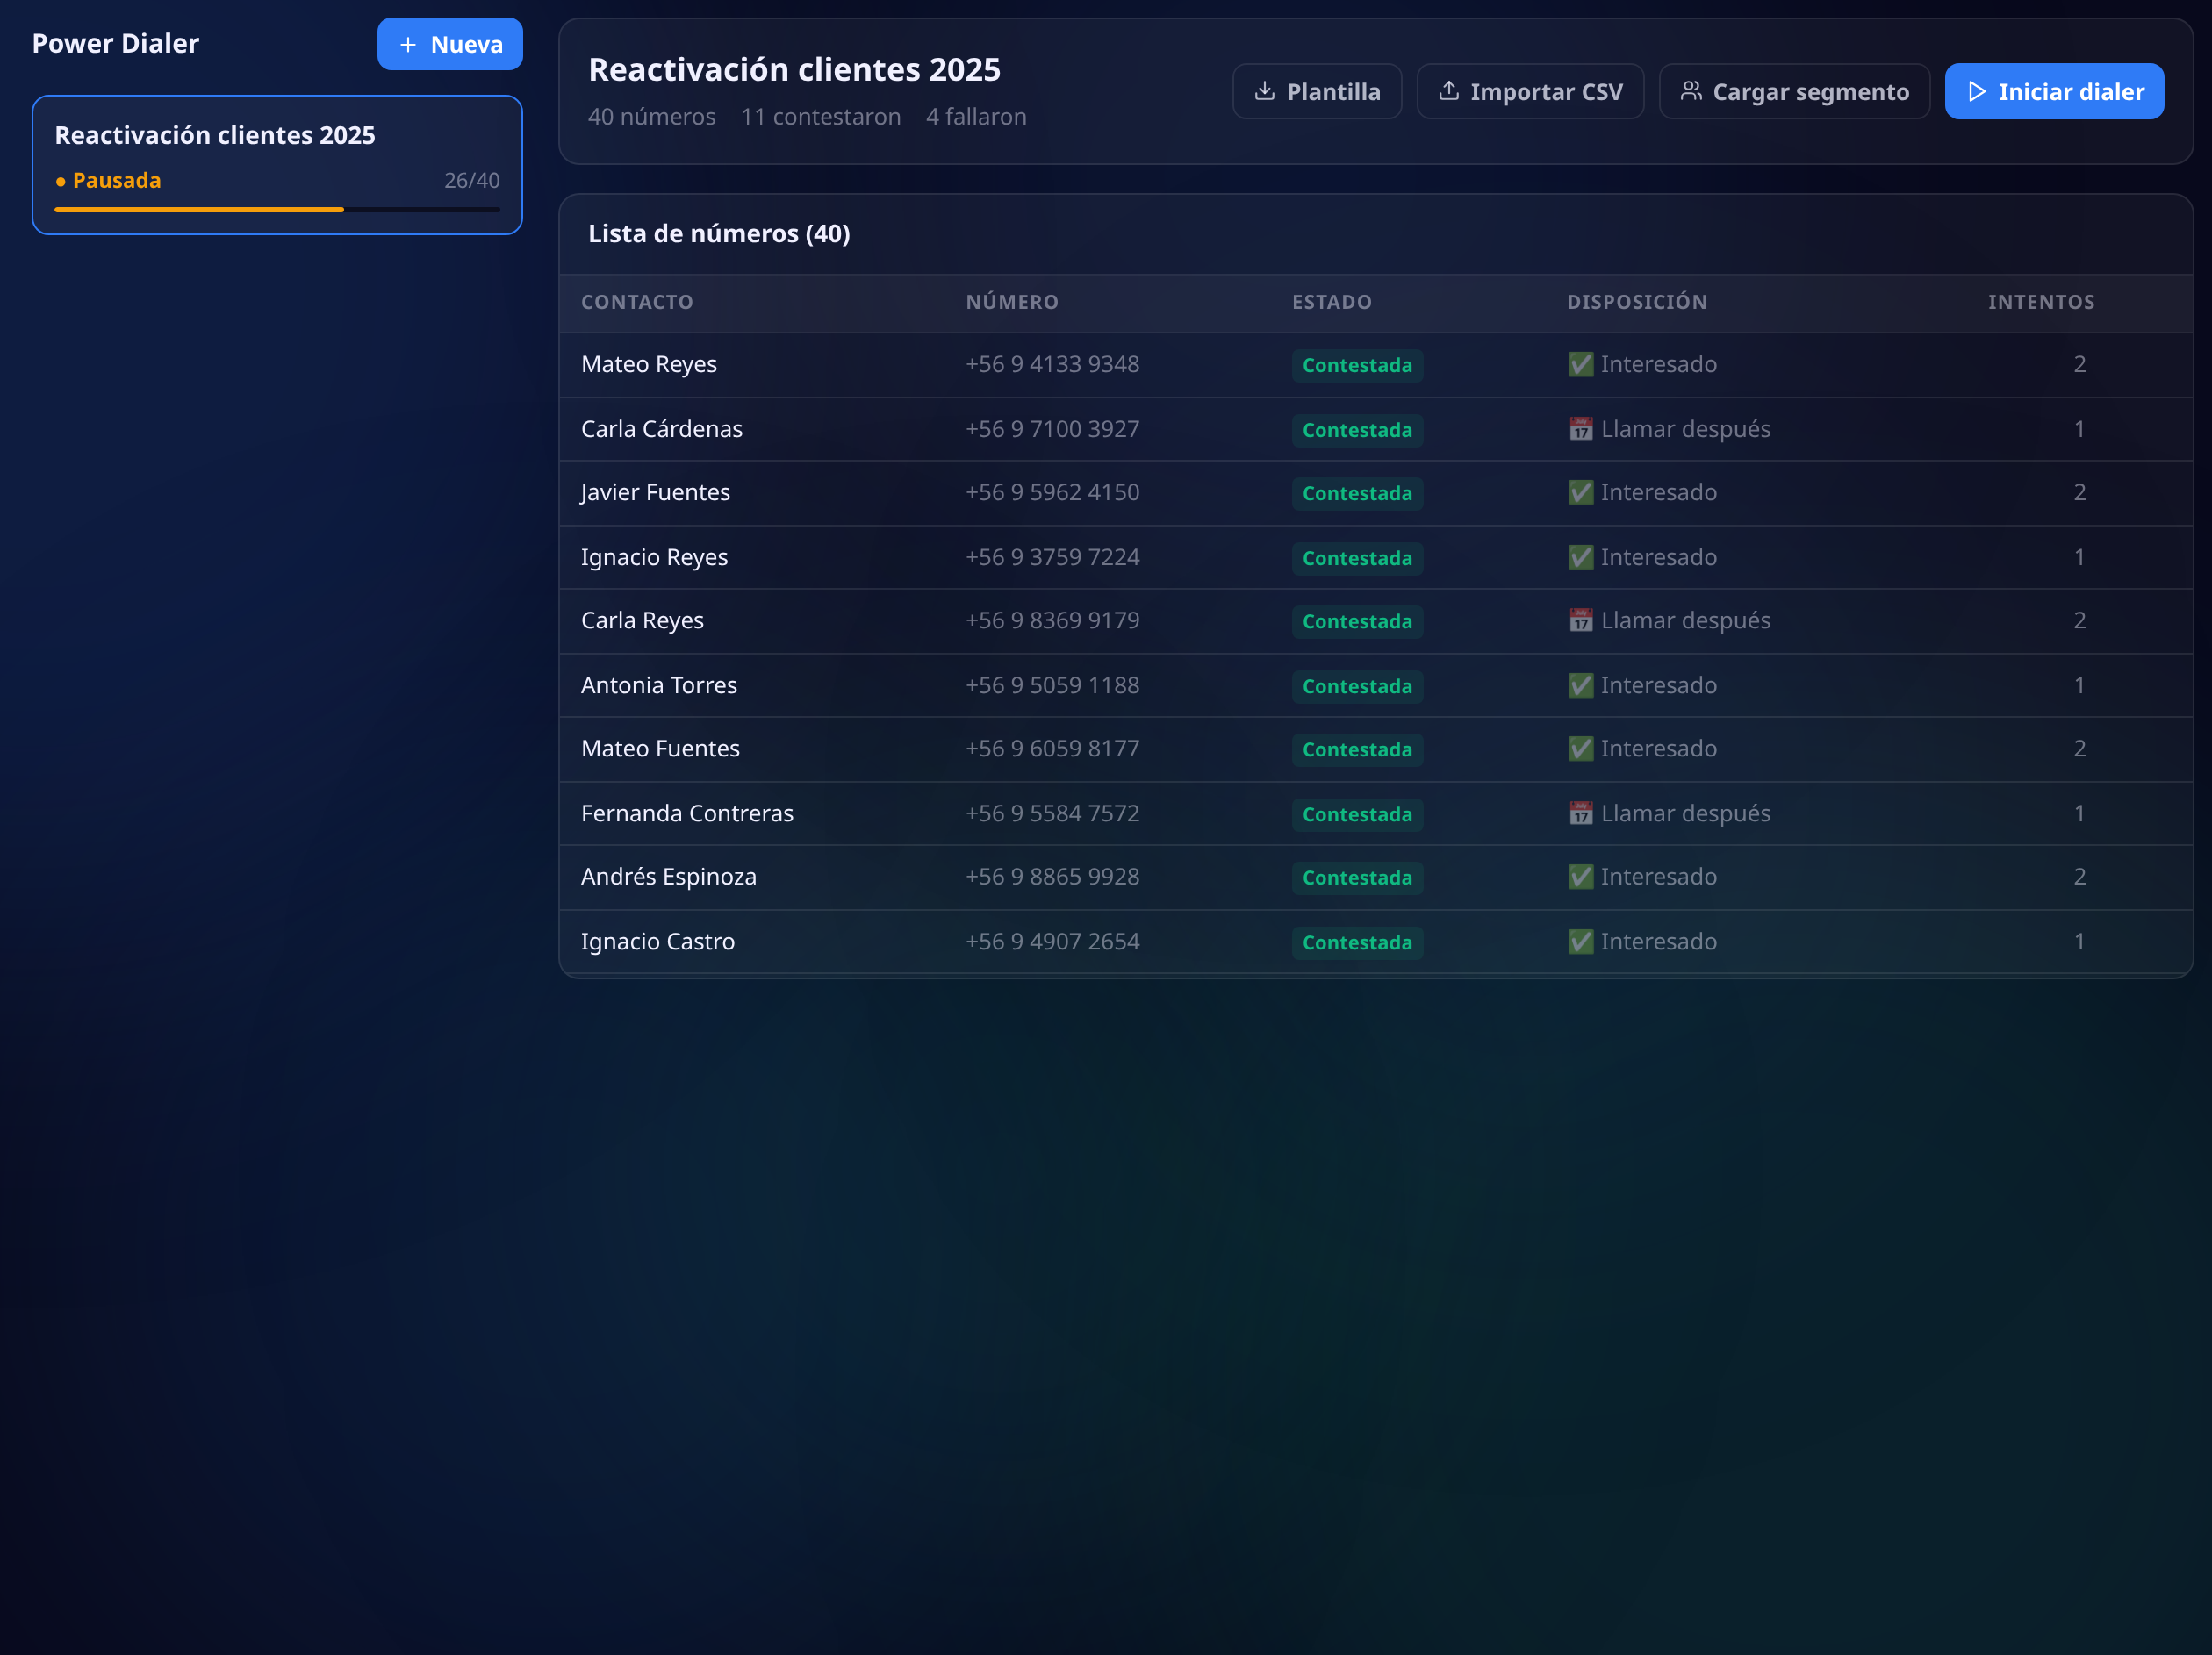Image resolution: width=2212 pixels, height=1655 pixels.
Task: Open the Importar CSV button
Action: tap(1529, 91)
